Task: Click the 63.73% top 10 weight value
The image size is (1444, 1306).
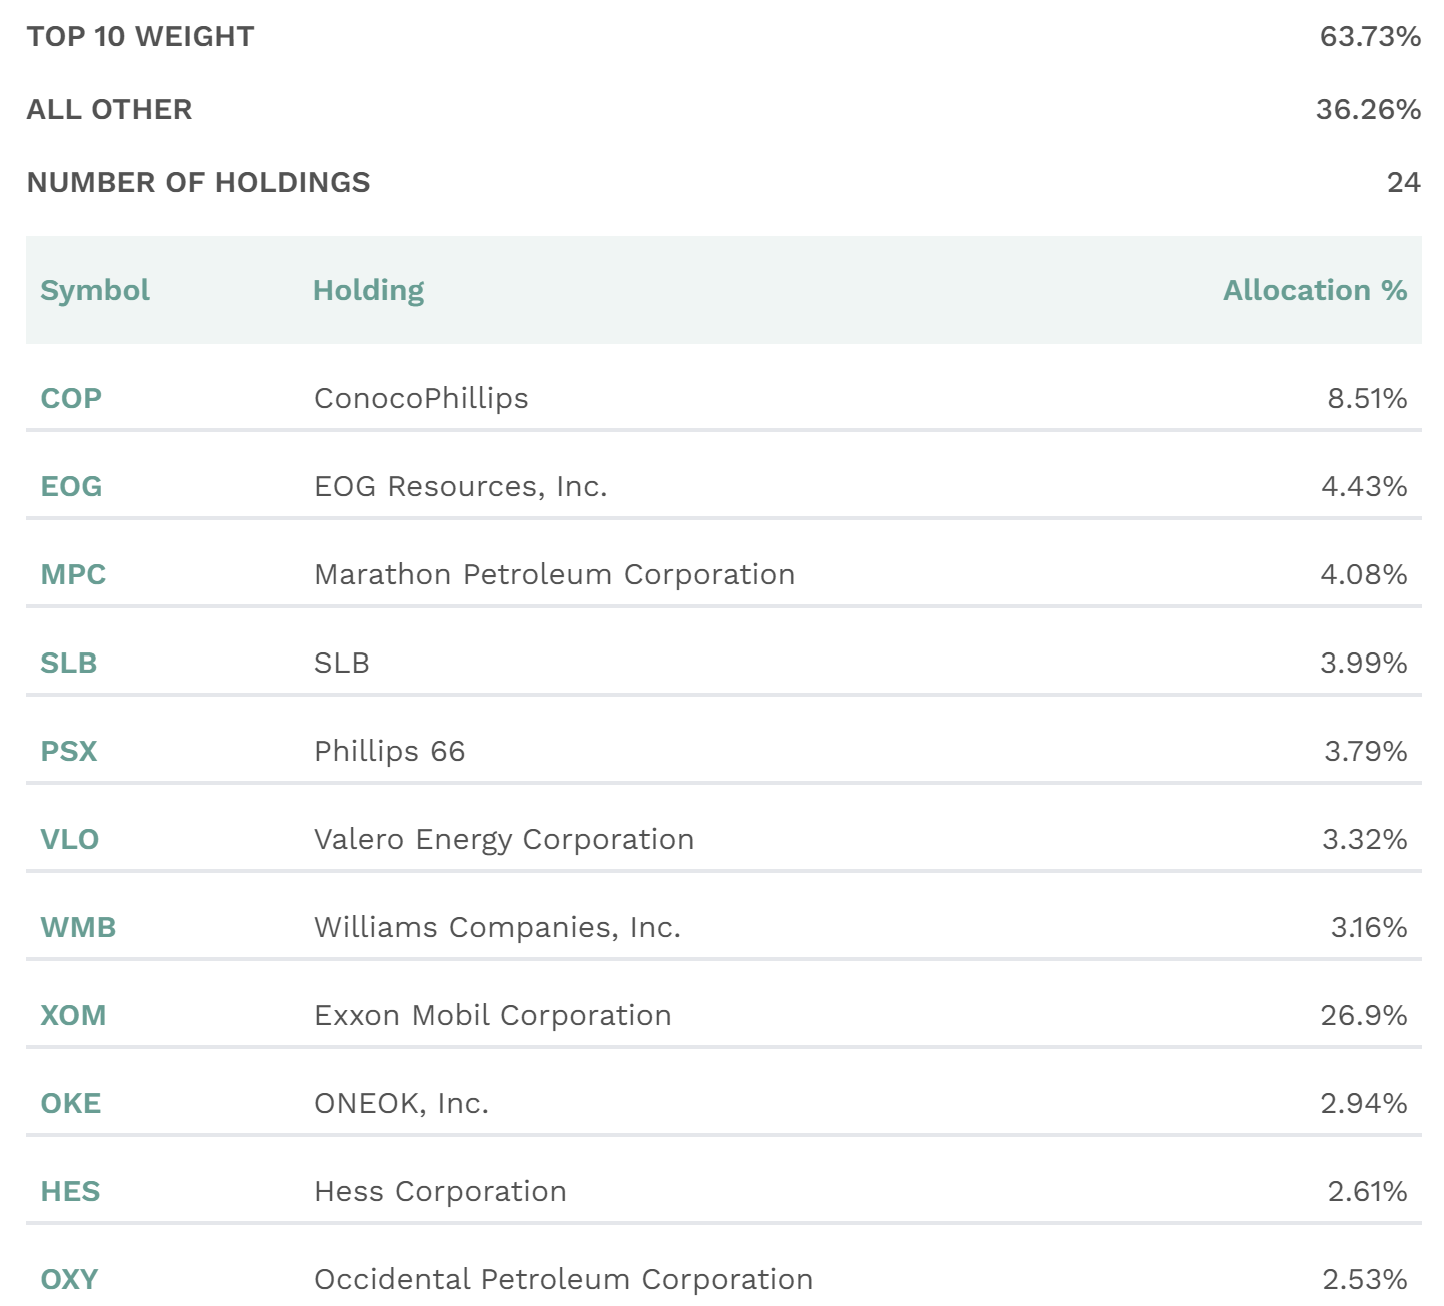Action: coord(1370,36)
